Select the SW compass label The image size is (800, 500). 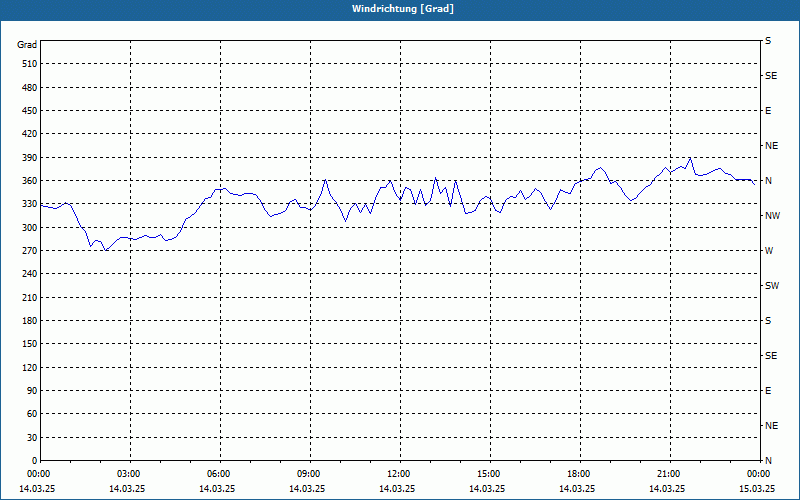tap(772, 286)
